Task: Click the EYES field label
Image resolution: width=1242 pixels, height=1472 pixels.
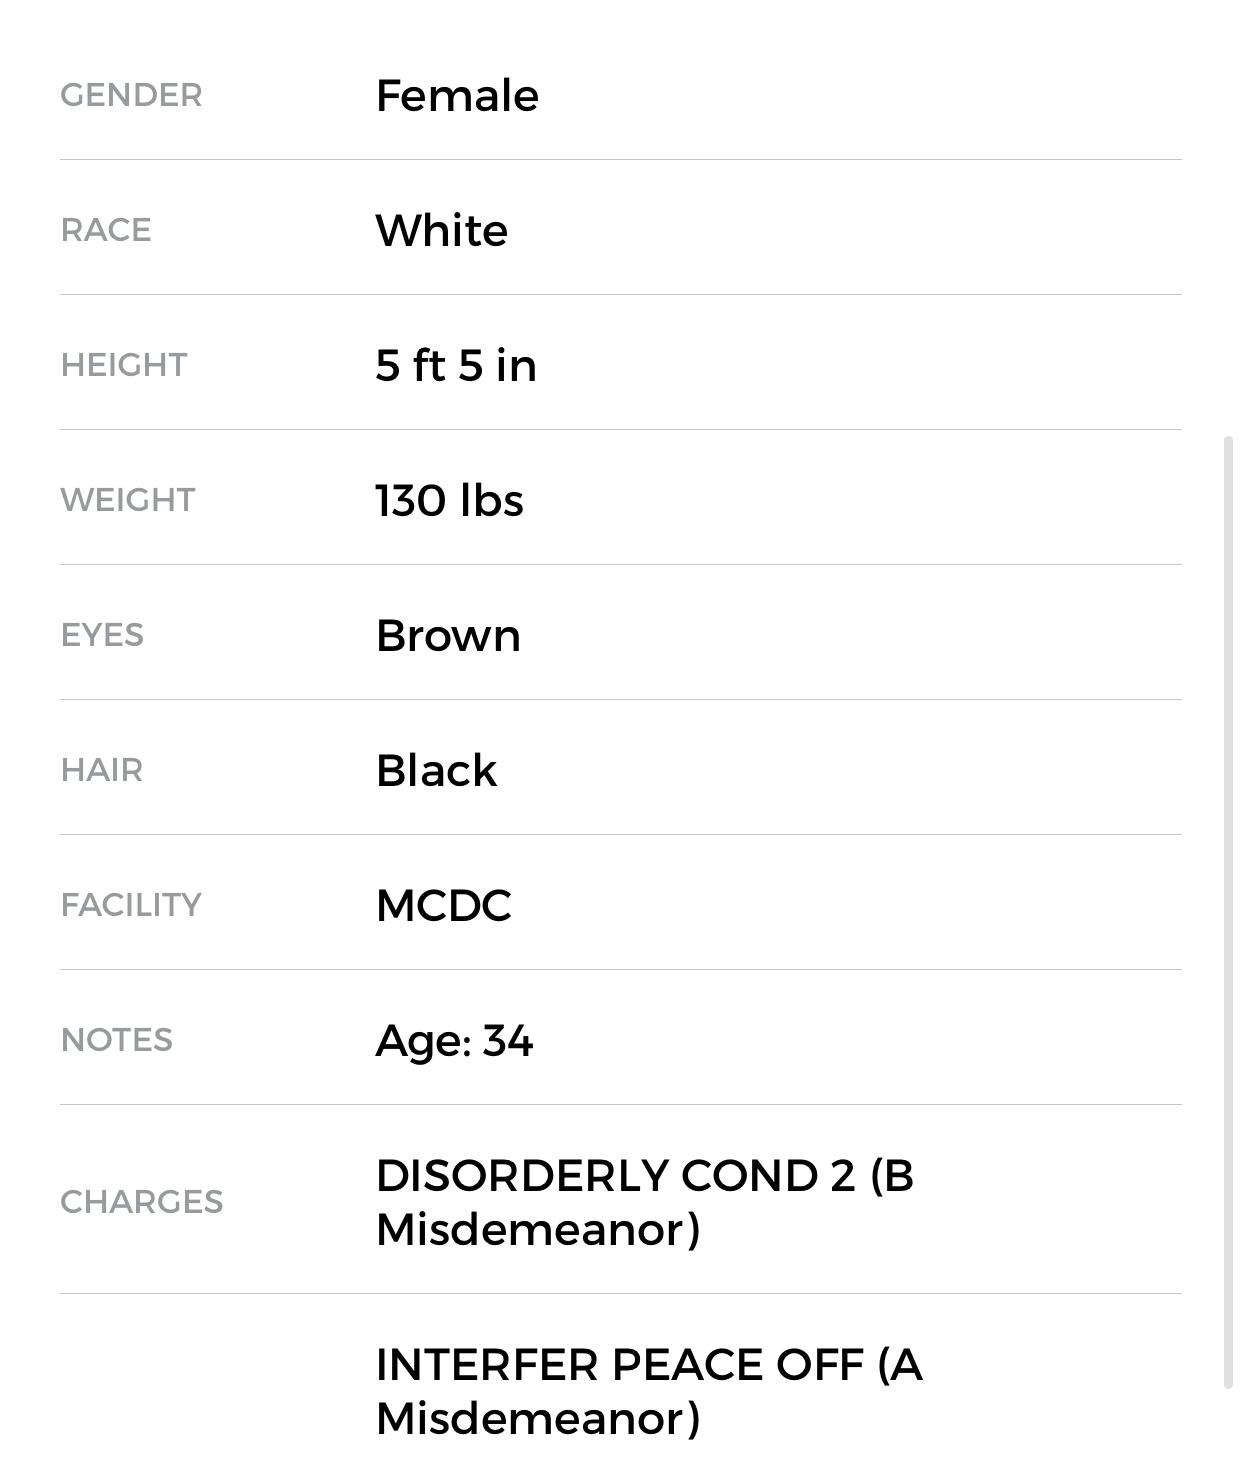Action: [x=102, y=635]
